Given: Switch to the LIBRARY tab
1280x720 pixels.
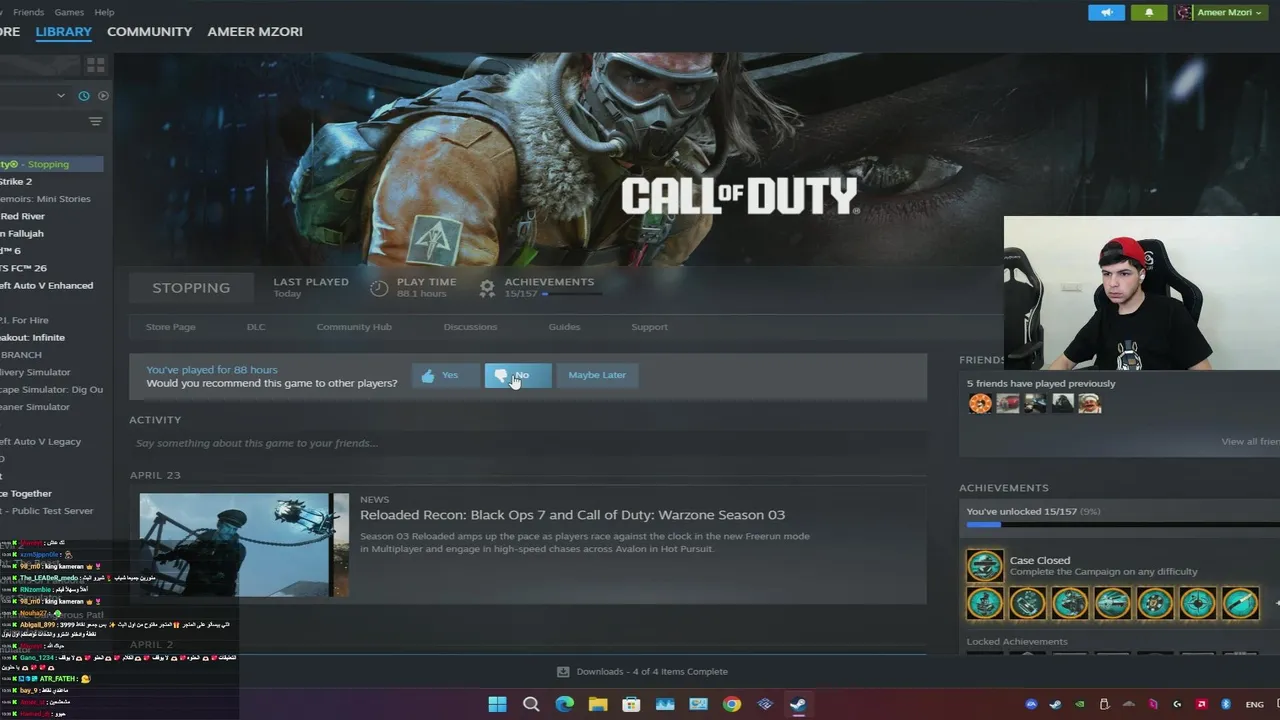Looking at the screenshot, I should (63, 32).
